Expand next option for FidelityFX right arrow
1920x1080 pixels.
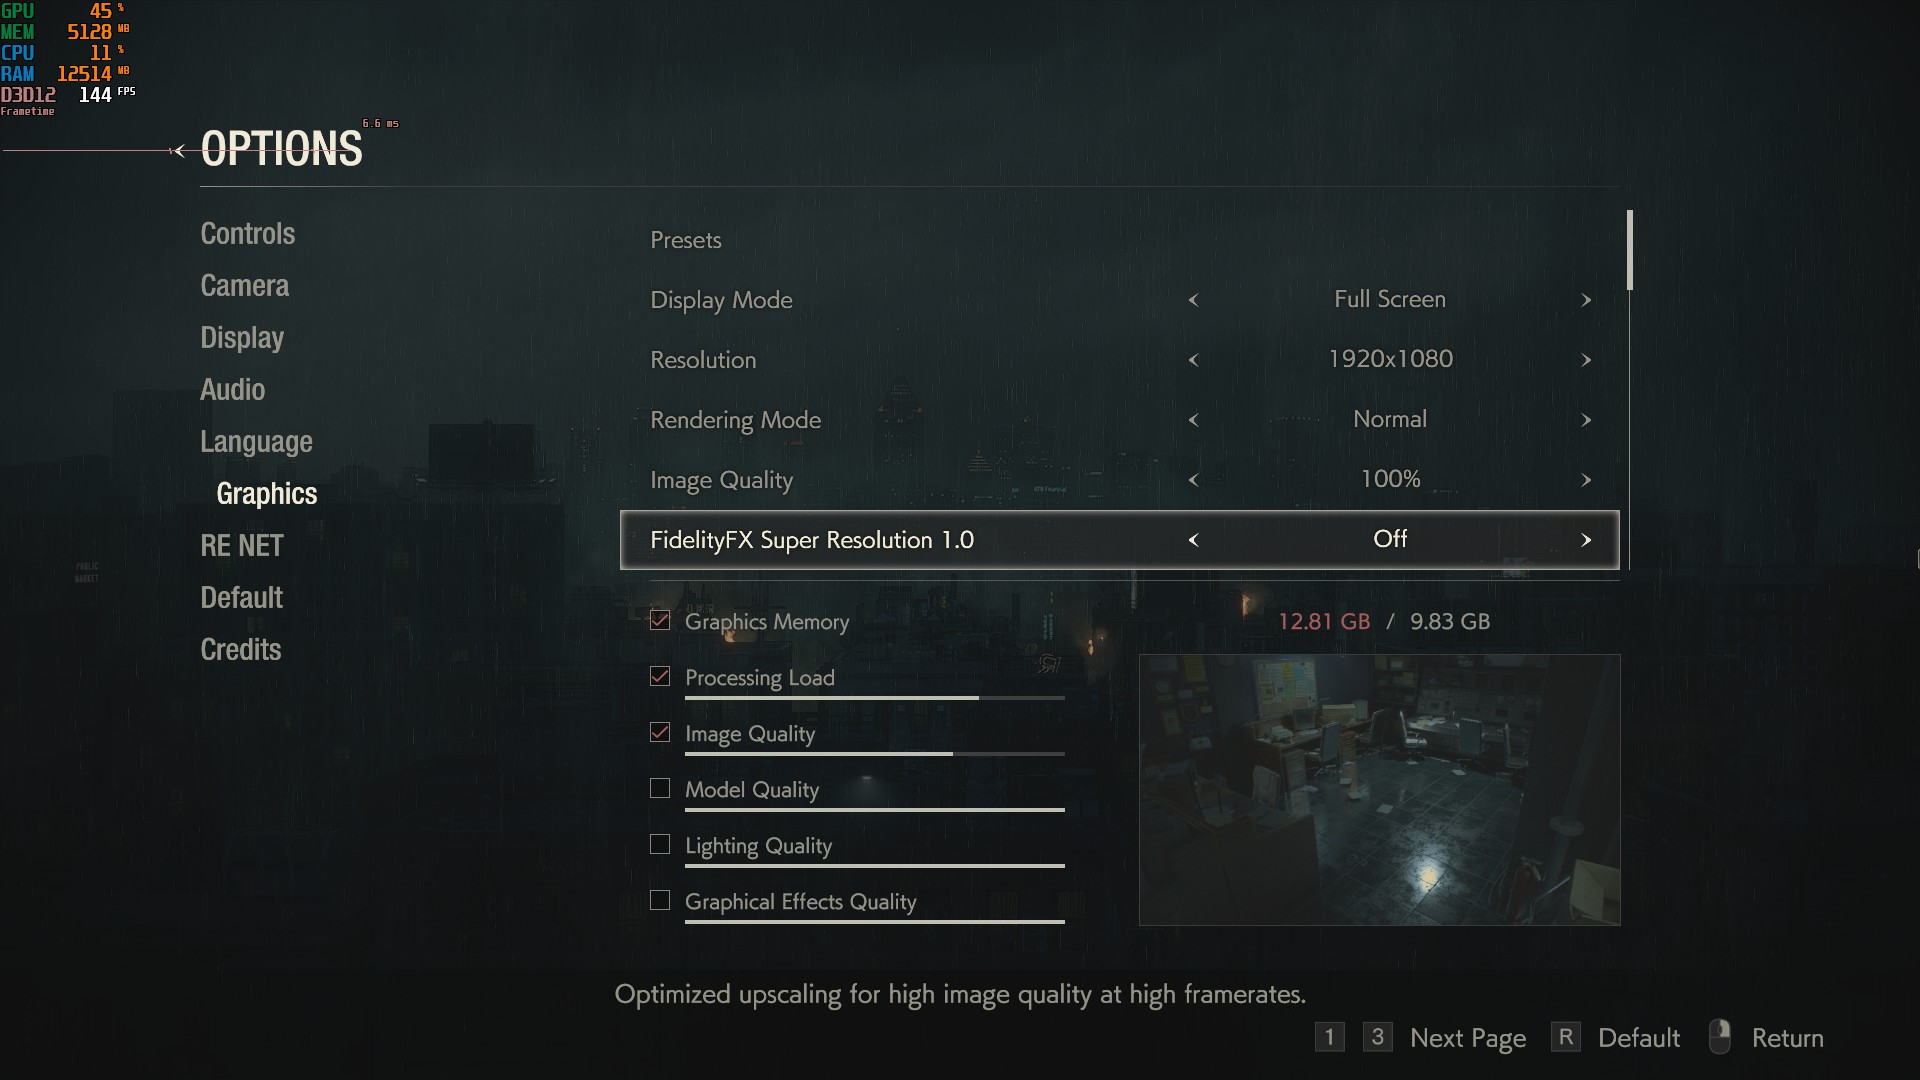1588,539
